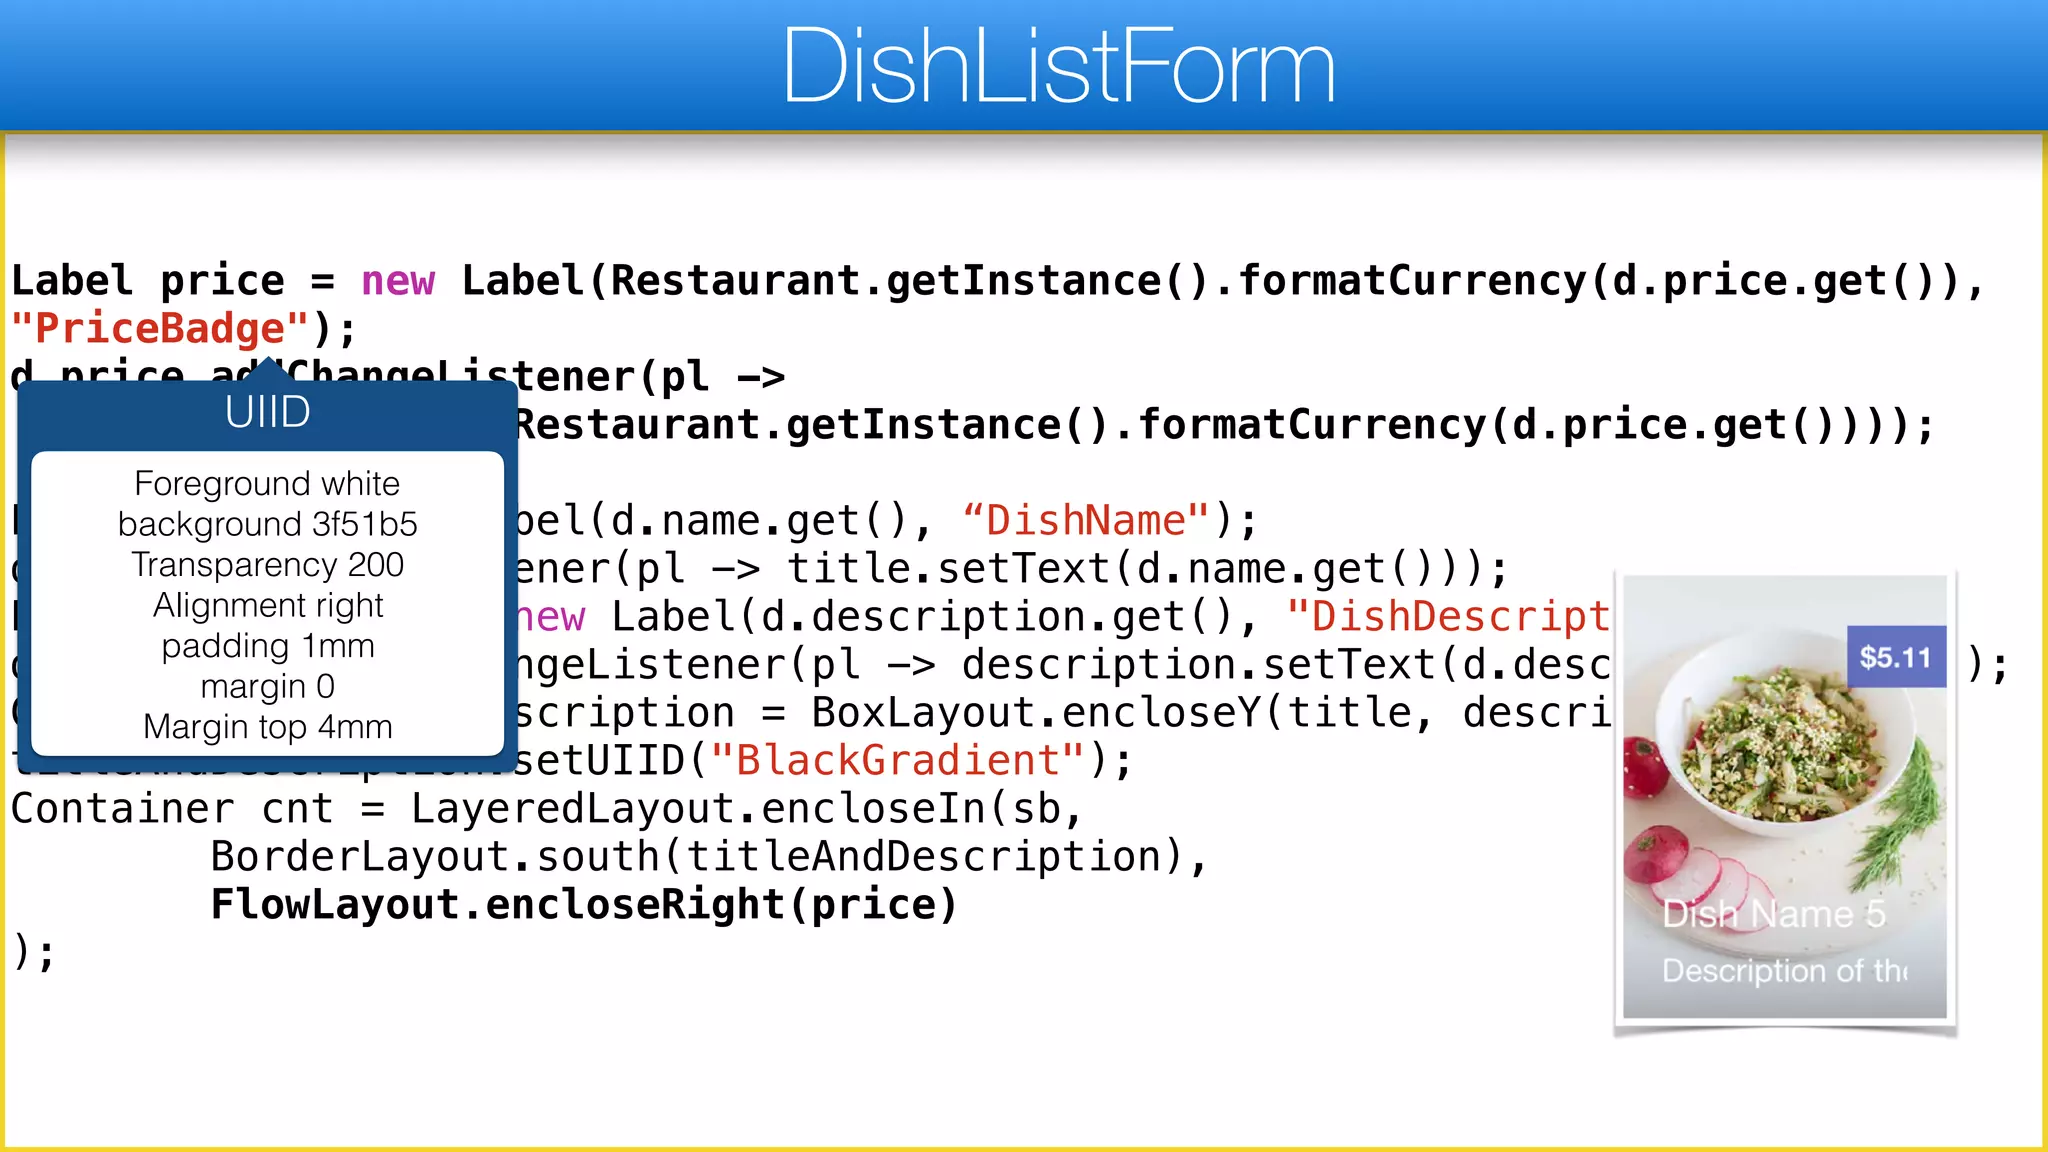Select 'background 3f51b5' line

pos(267,524)
